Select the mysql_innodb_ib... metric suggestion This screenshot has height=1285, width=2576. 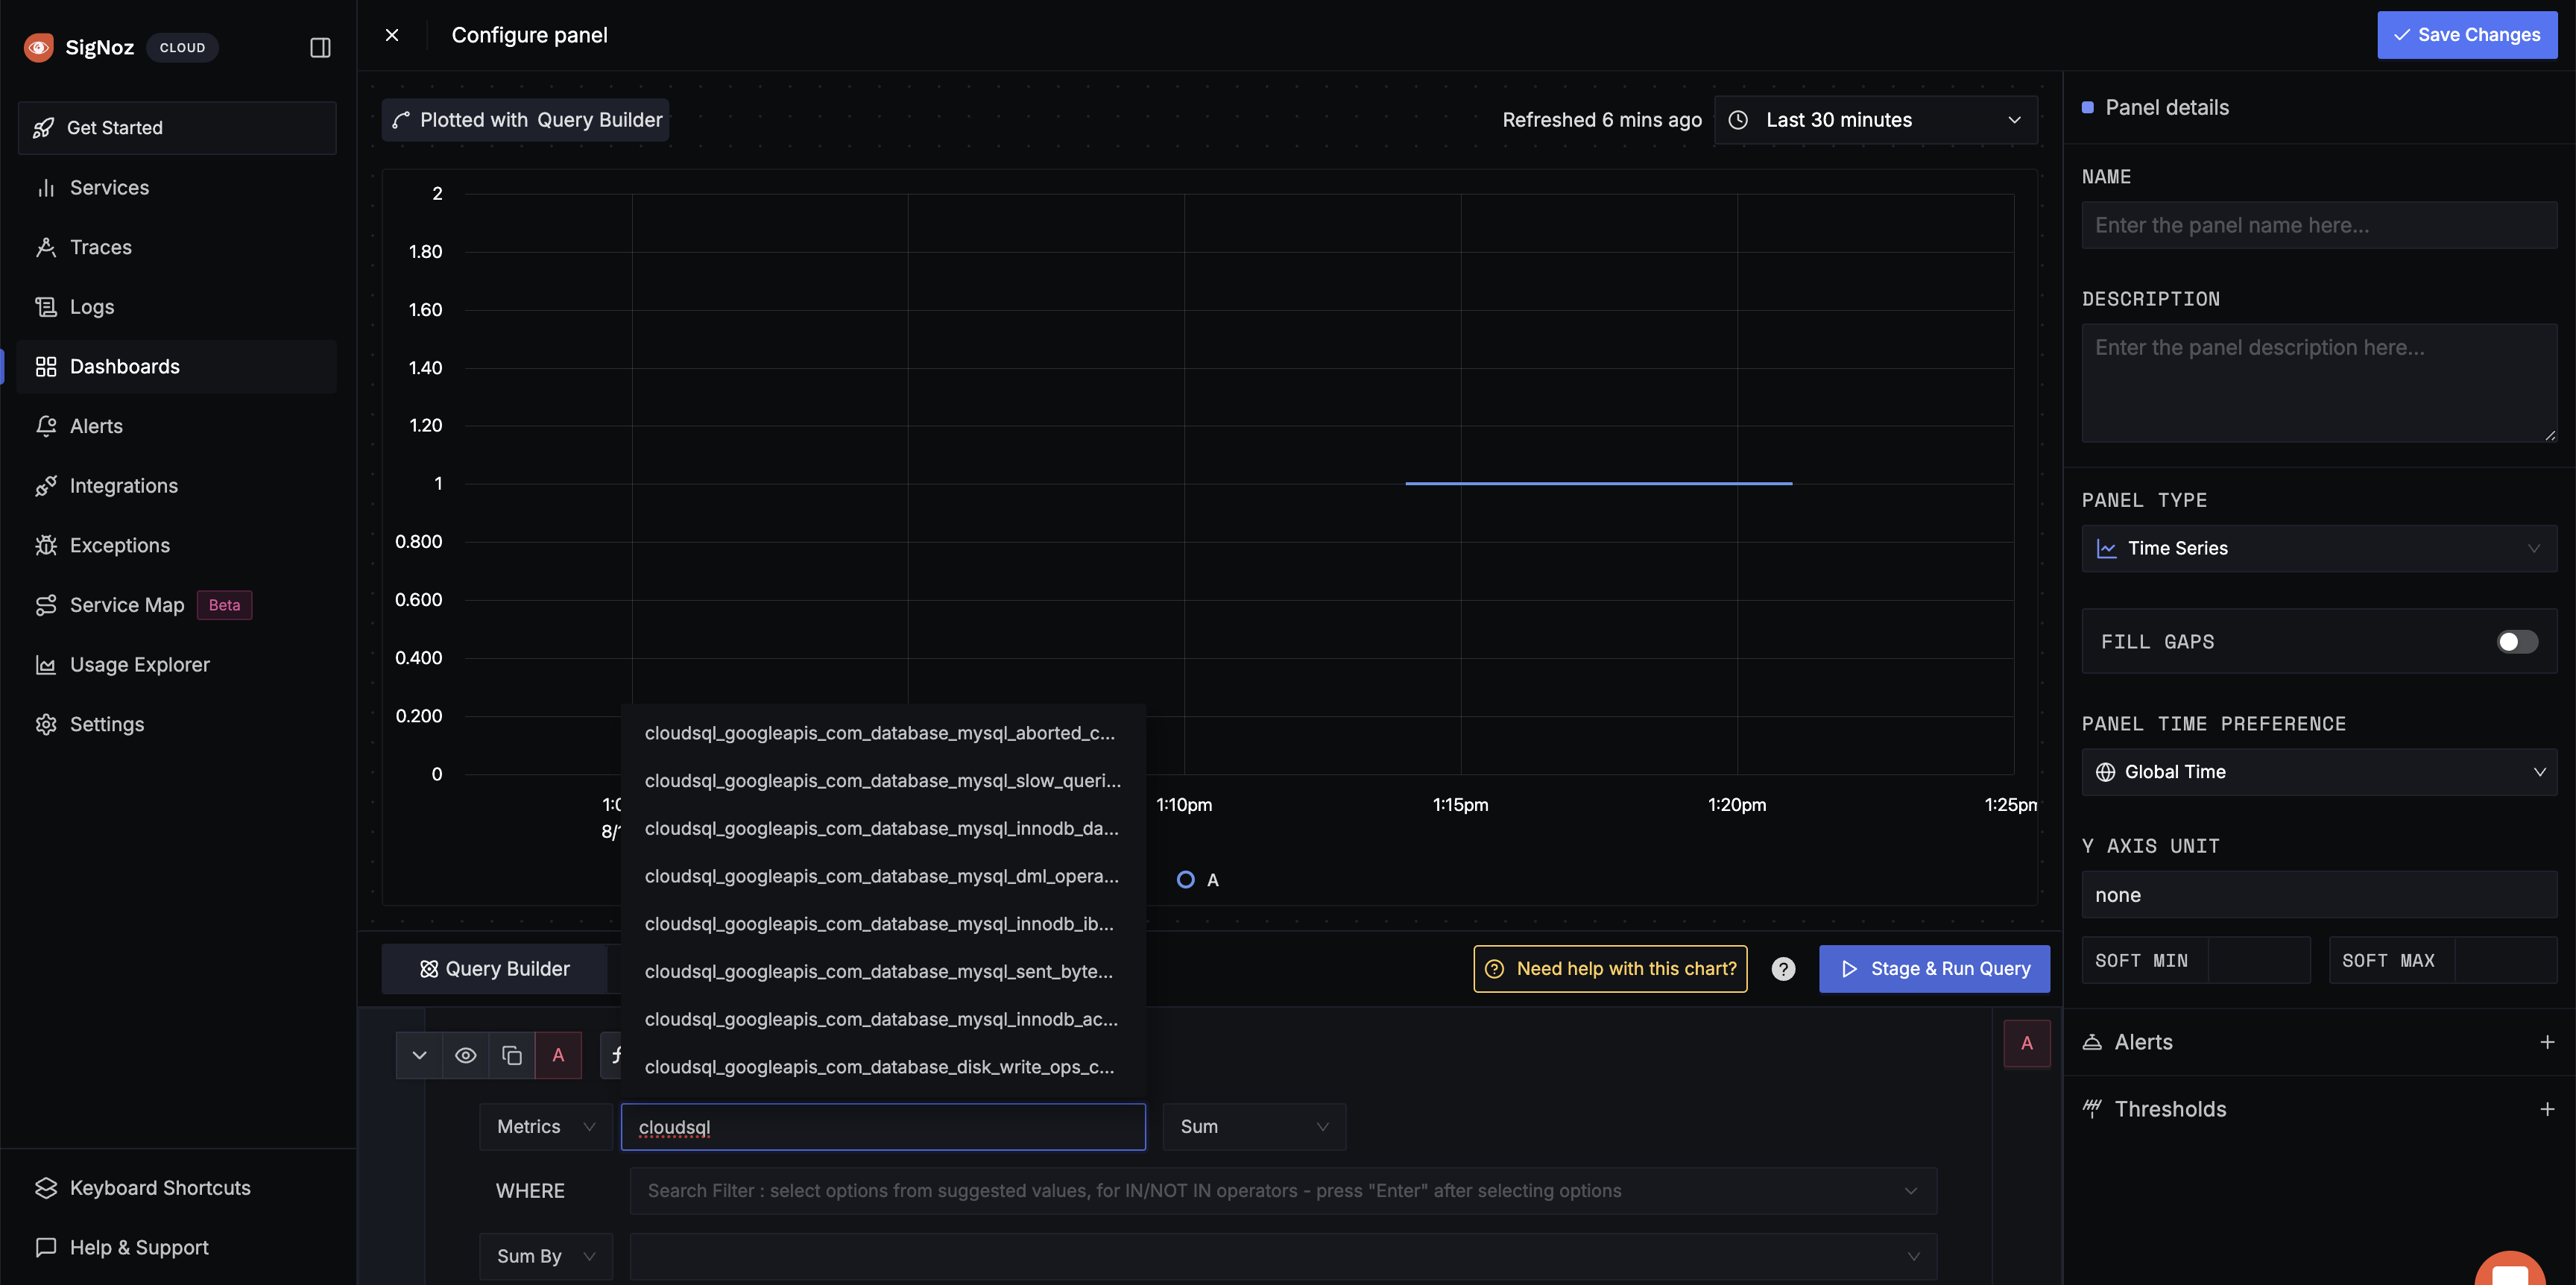coord(883,924)
